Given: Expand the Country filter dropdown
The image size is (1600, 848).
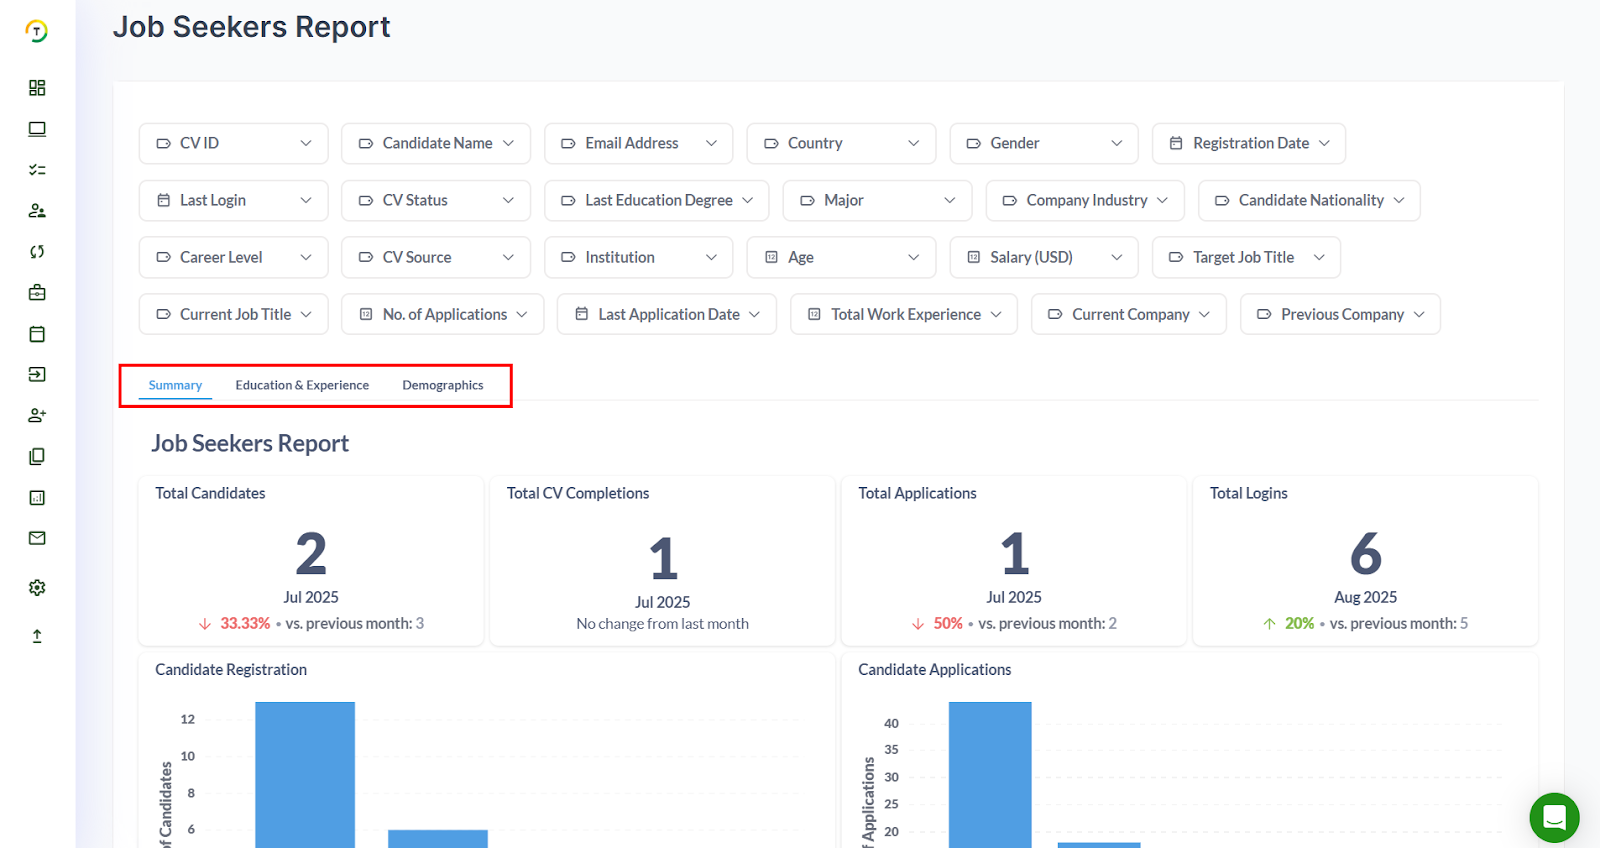Looking at the screenshot, I should (840, 144).
